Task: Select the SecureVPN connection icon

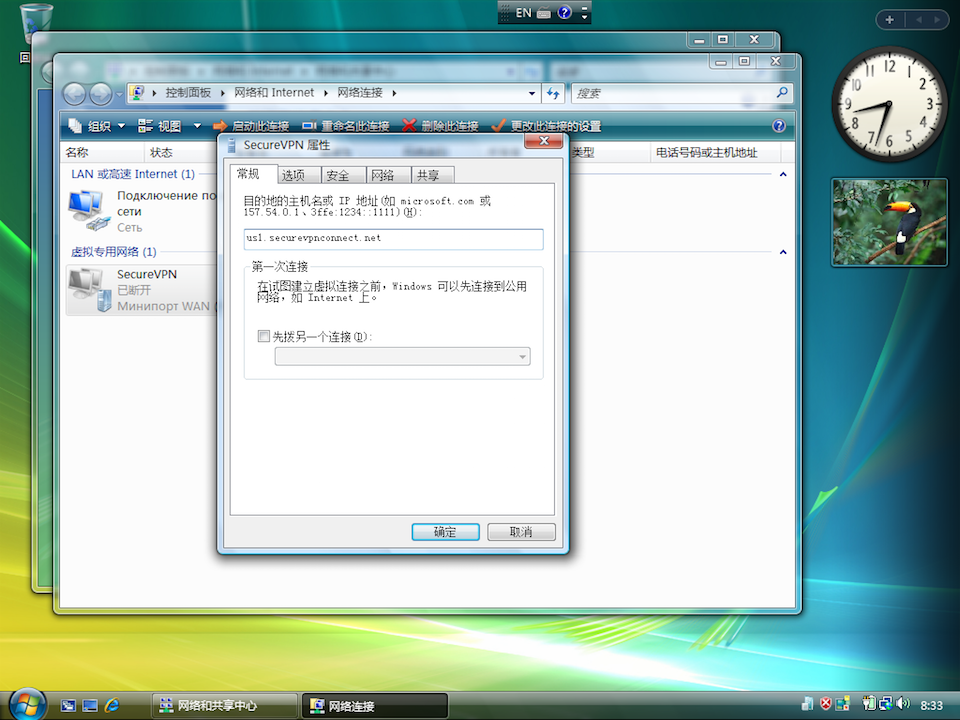Action: point(90,290)
